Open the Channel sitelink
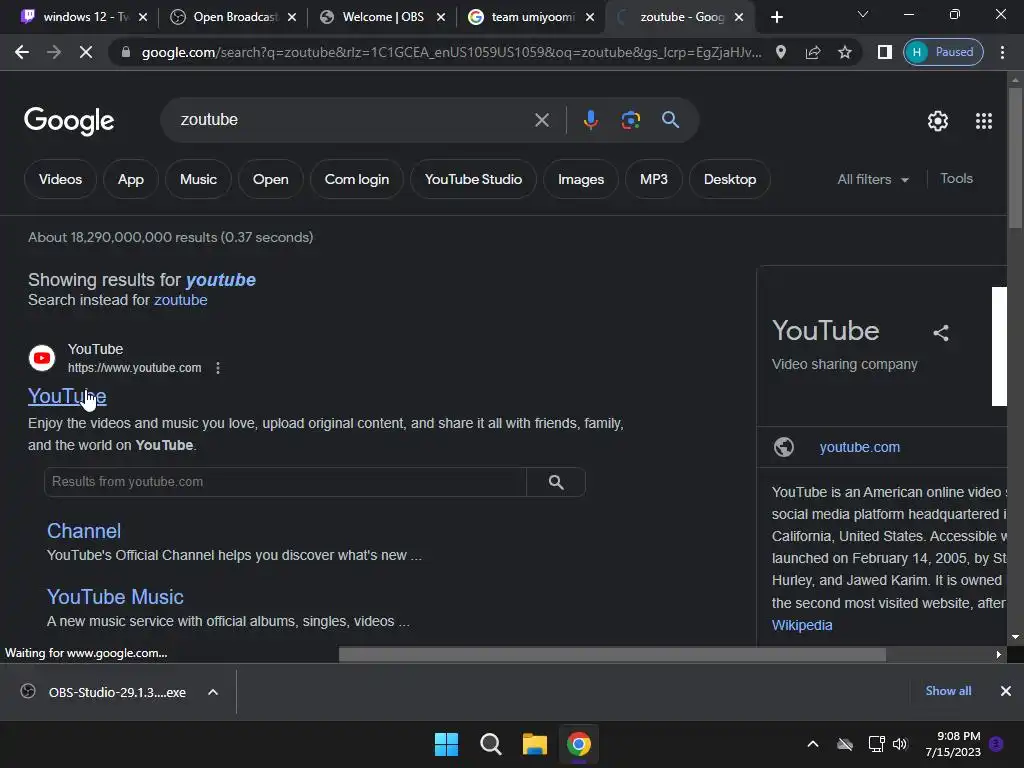1024x768 pixels. (84, 531)
